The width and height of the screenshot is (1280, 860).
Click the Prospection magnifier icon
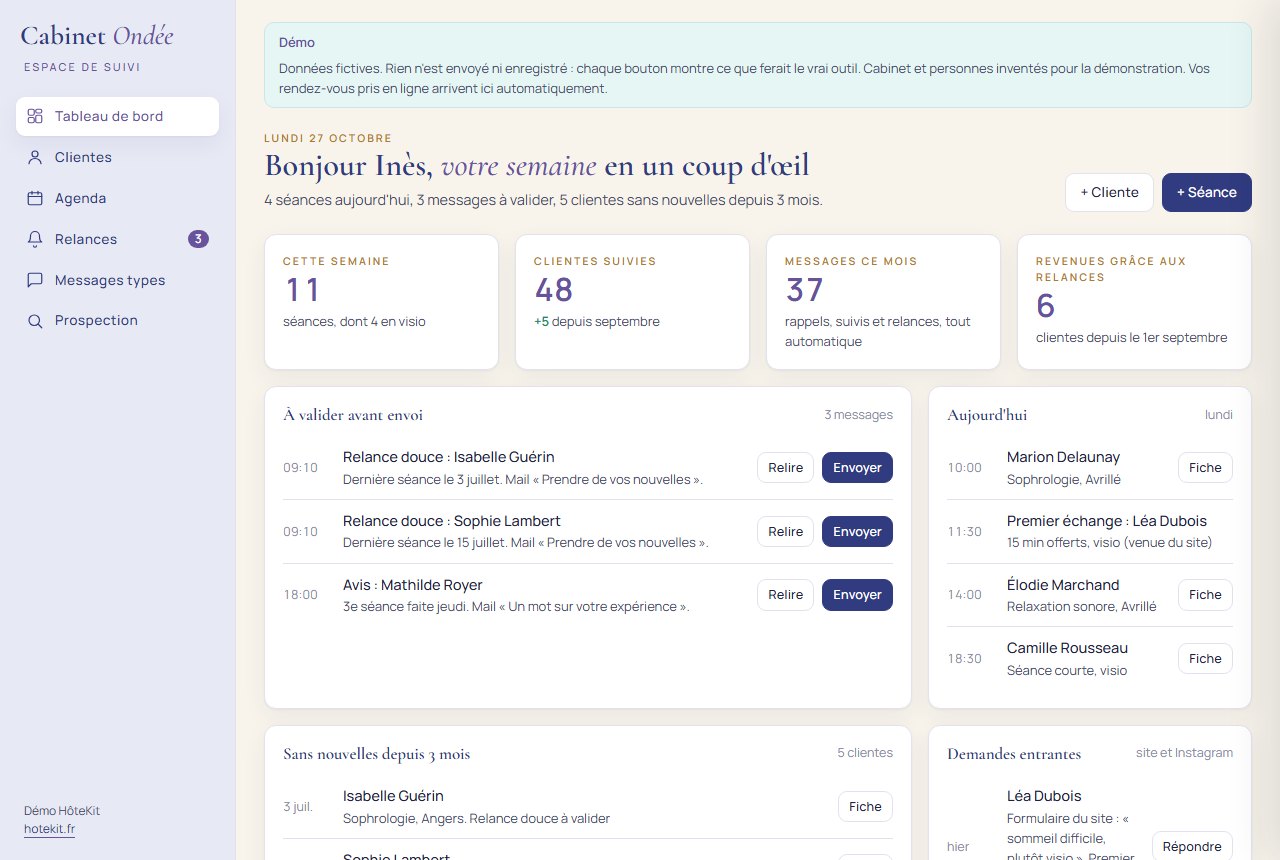click(x=35, y=321)
